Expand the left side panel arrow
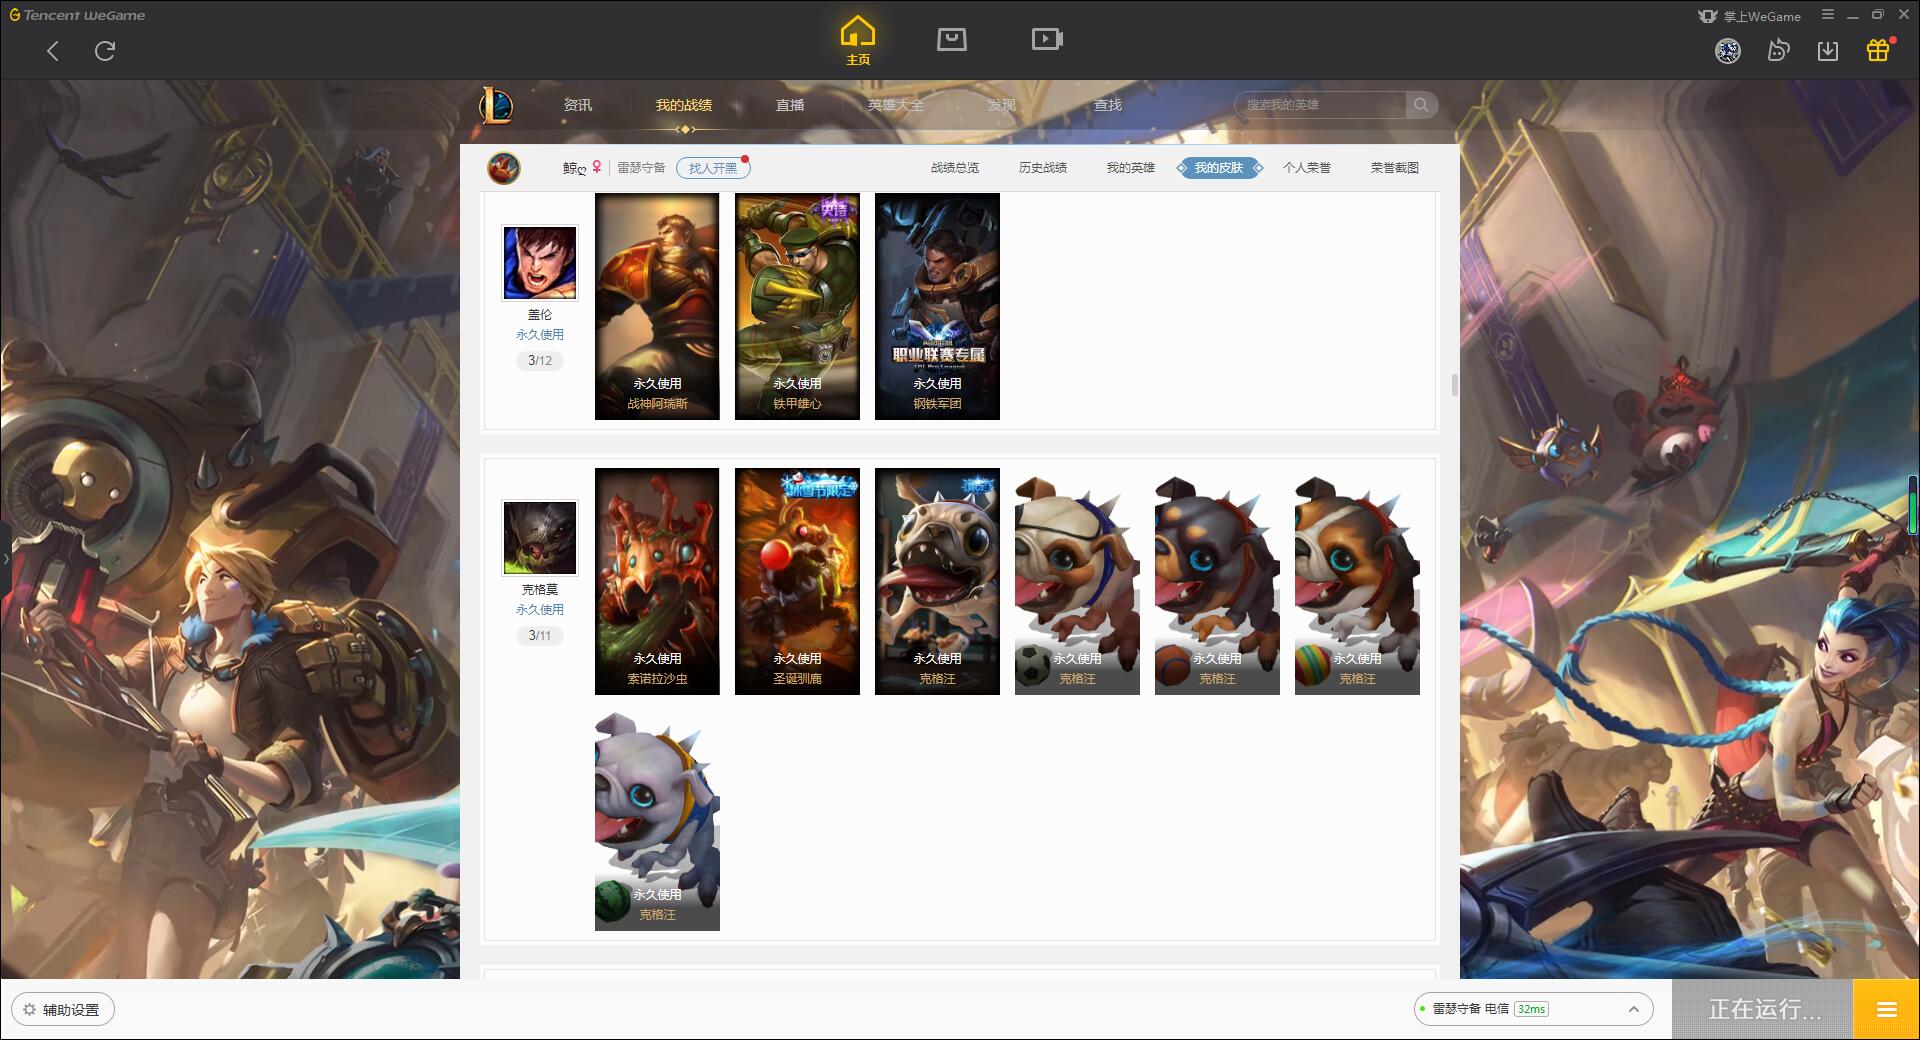 click(x=5, y=558)
